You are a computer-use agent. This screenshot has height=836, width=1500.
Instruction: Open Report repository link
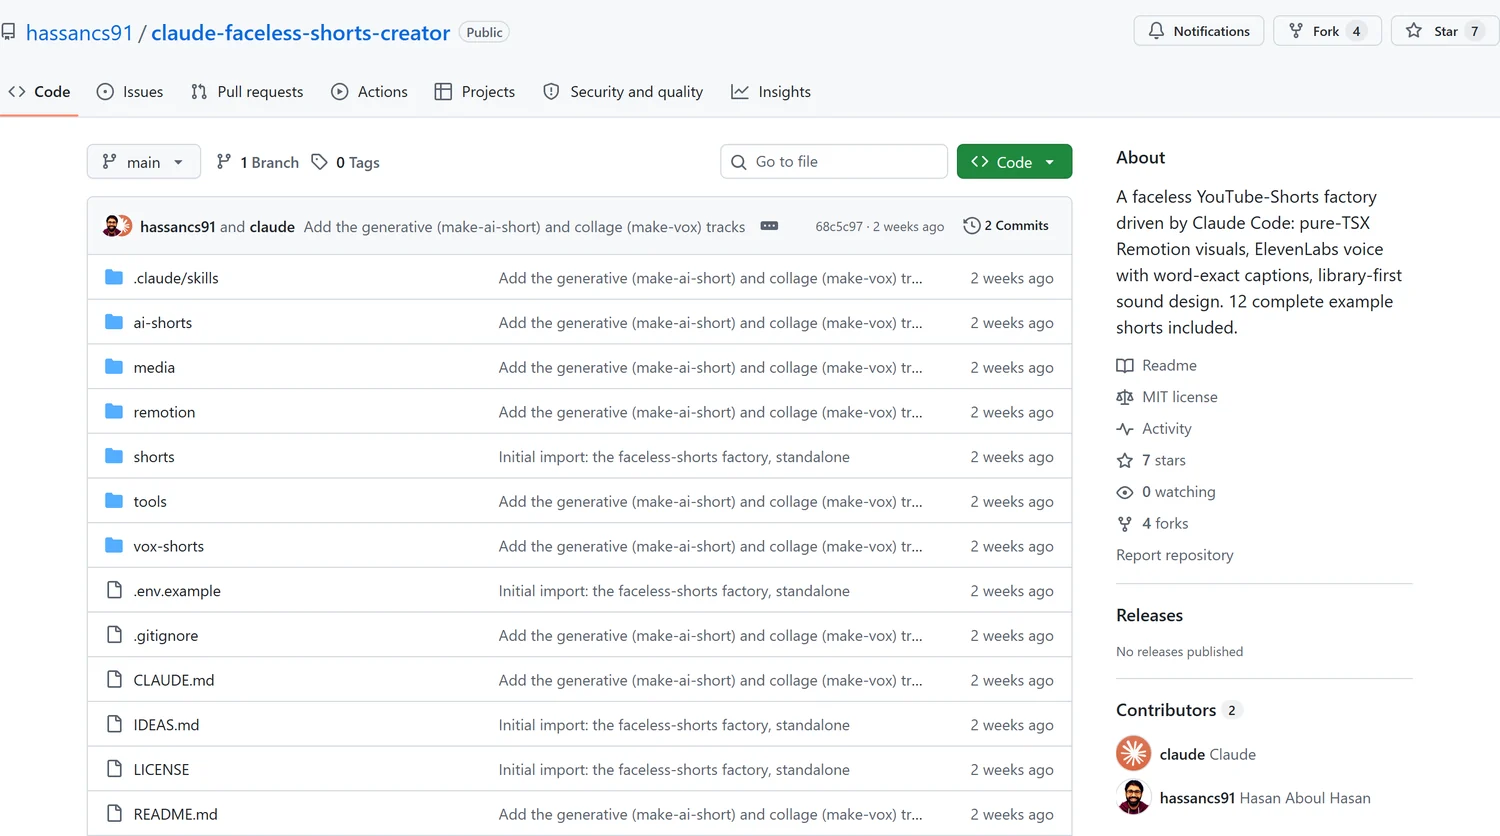[1175, 555]
